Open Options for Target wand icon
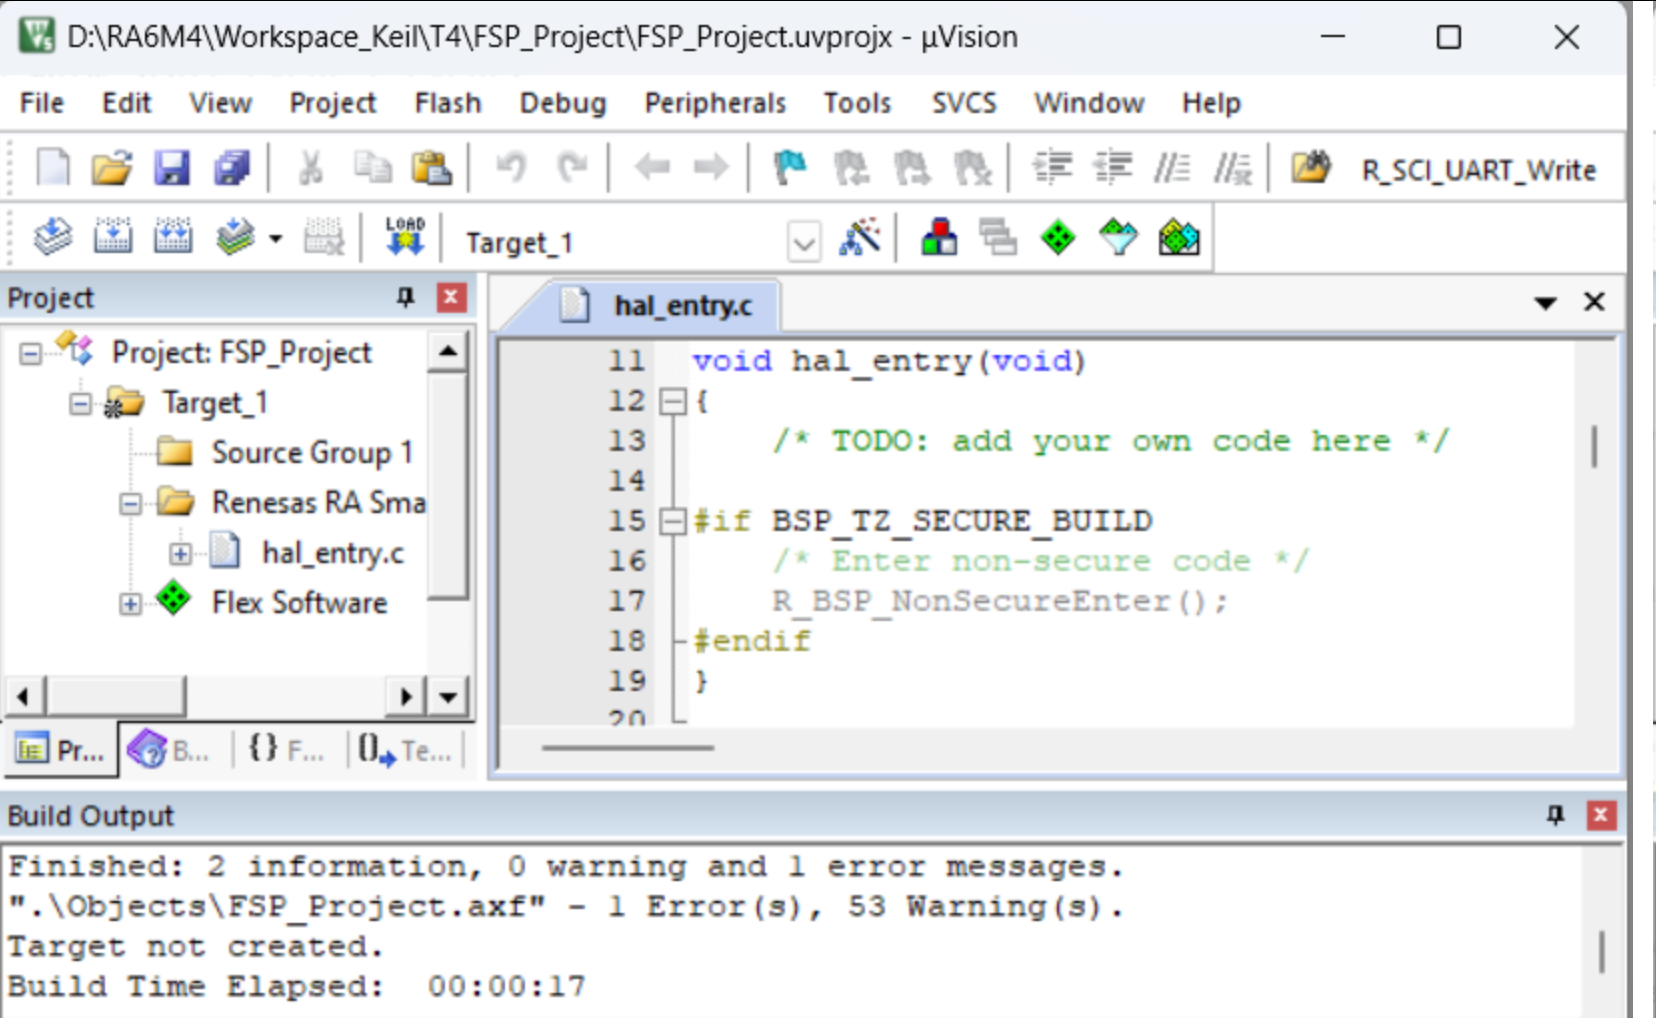Screen dimensions: 1656x1018 tap(860, 238)
